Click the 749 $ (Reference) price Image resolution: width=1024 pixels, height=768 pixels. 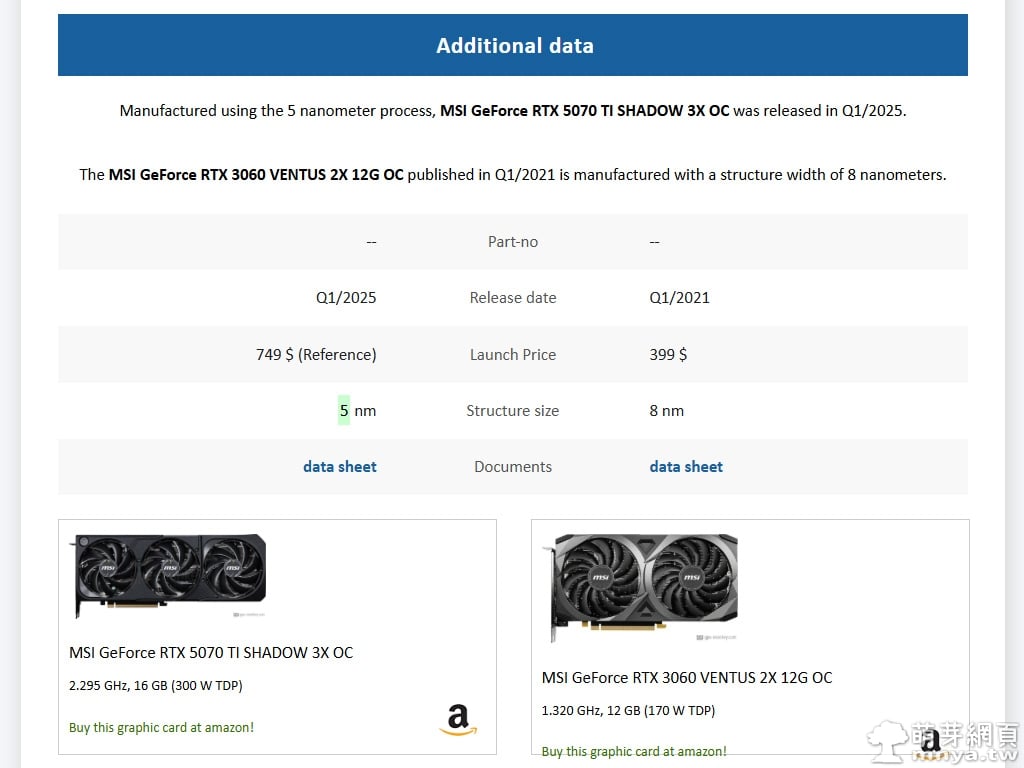coord(316,355)
